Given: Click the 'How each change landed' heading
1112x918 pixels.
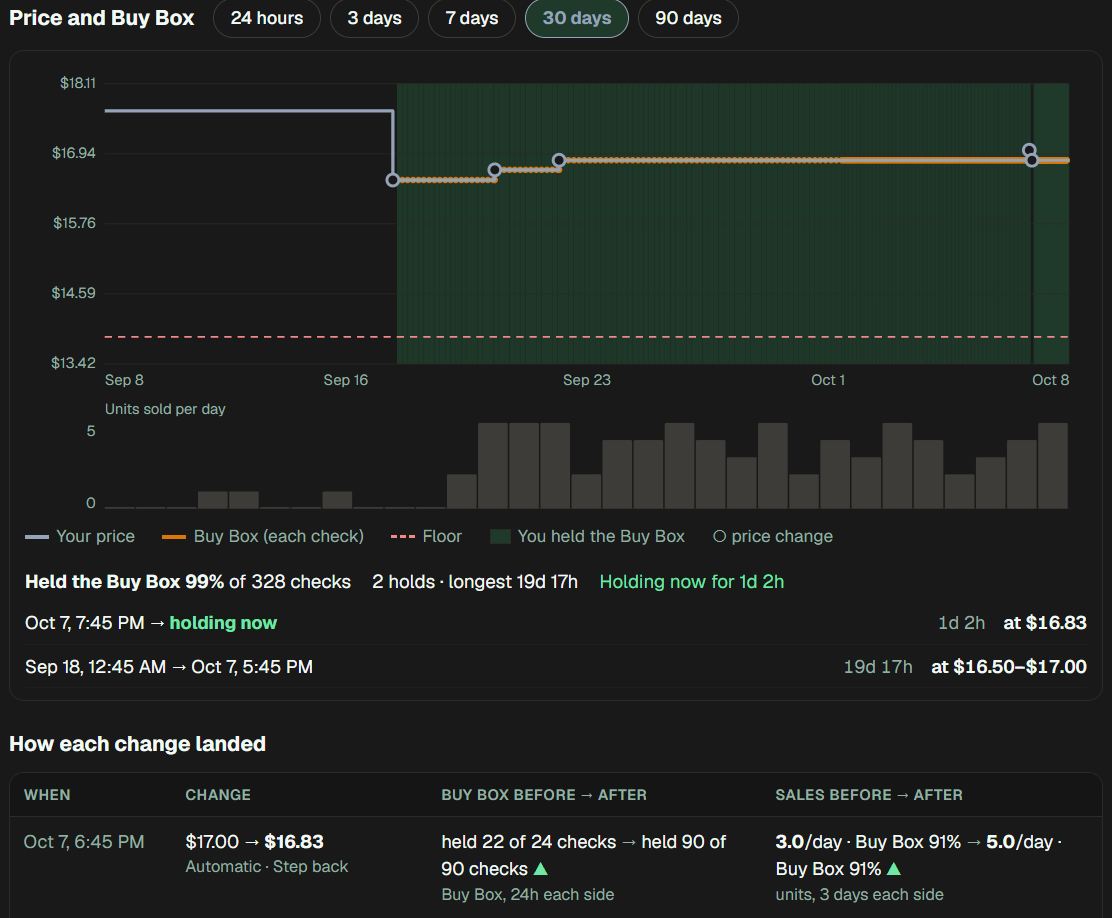Looking at the screenshot, I should (138, 743).
